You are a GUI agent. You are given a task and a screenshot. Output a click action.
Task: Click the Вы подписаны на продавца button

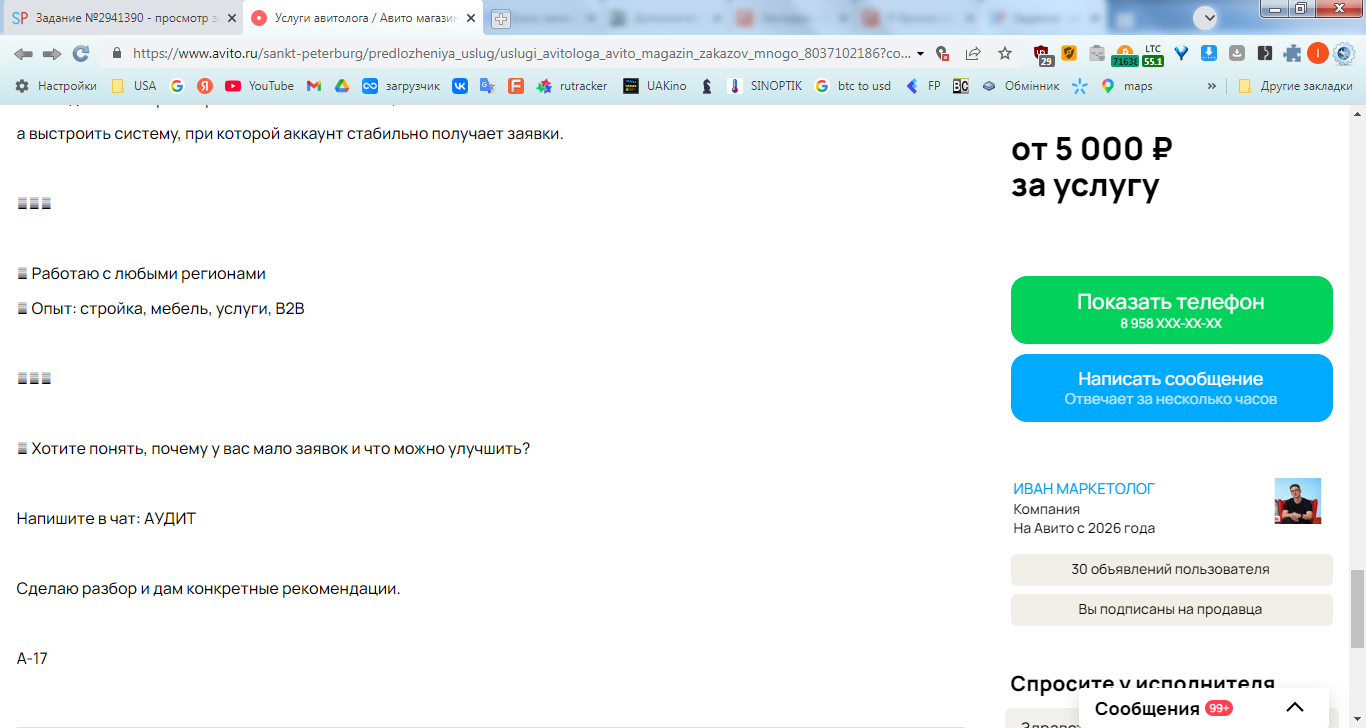(x=1172, y=610)
